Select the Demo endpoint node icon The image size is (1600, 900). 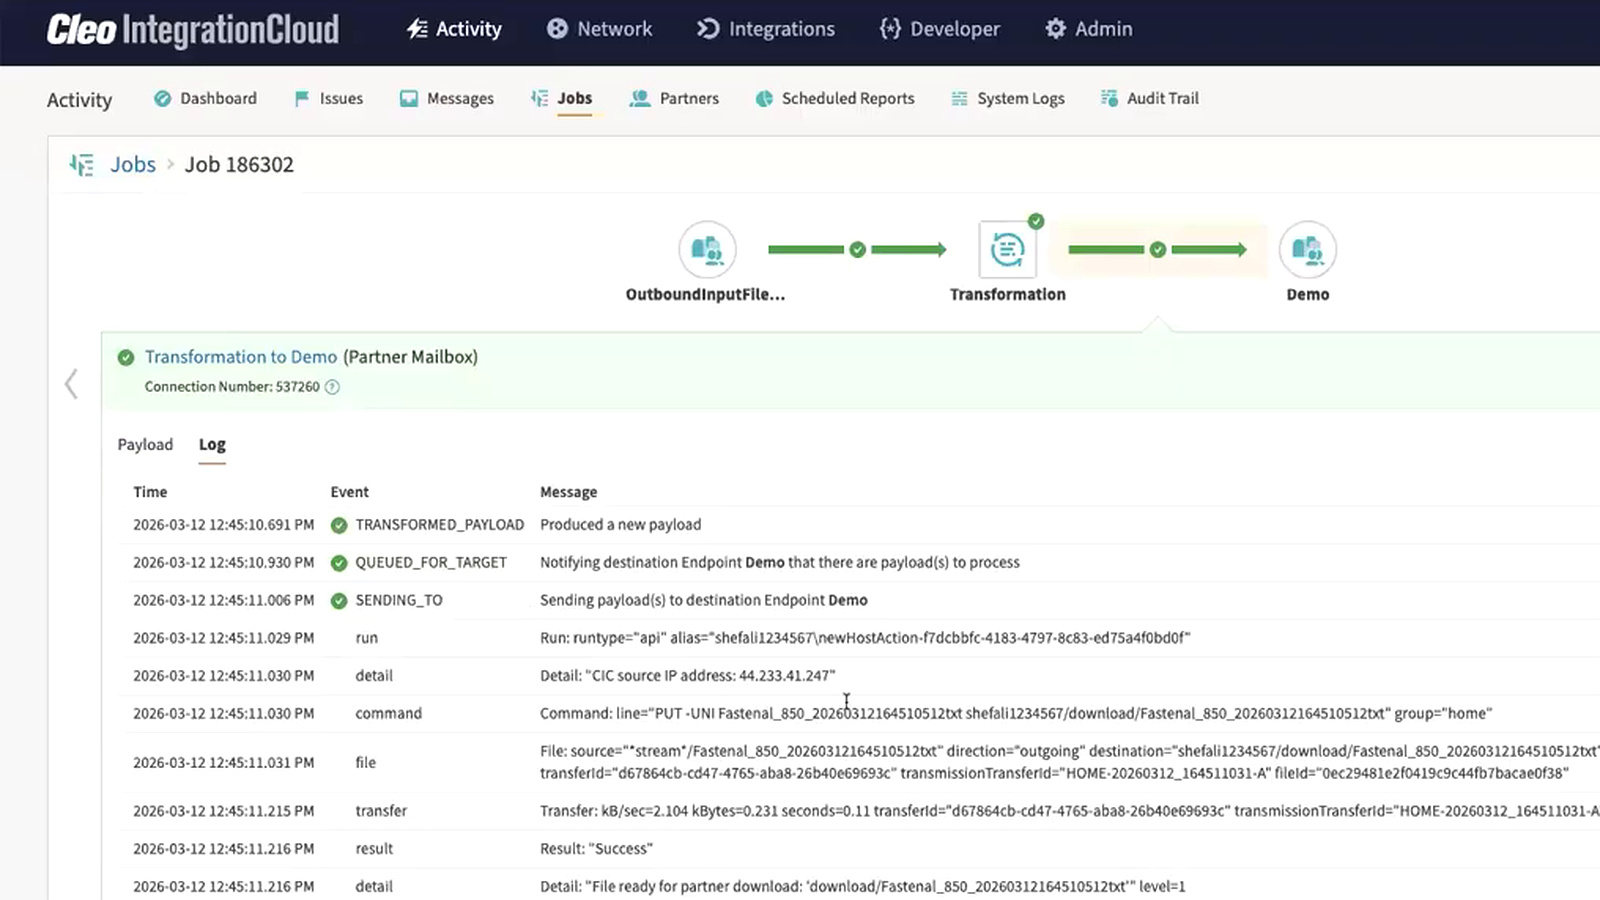(x=1307, y=249)
